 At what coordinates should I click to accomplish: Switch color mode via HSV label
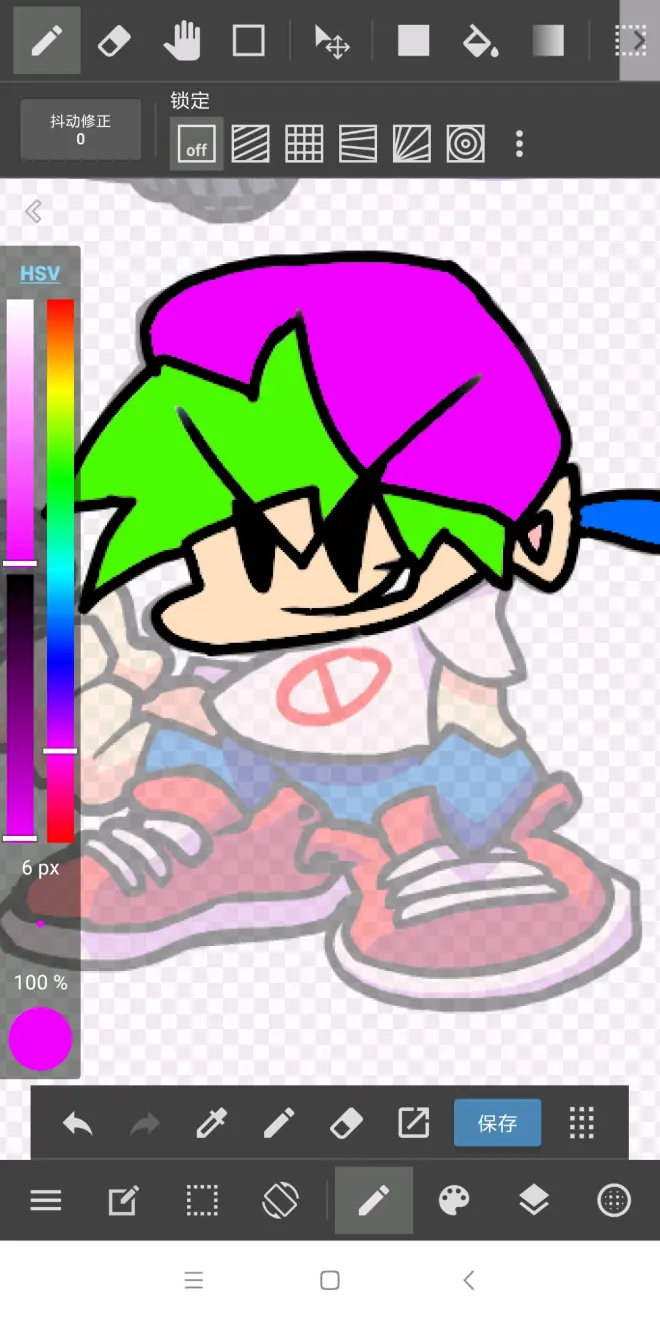(40, 273)
